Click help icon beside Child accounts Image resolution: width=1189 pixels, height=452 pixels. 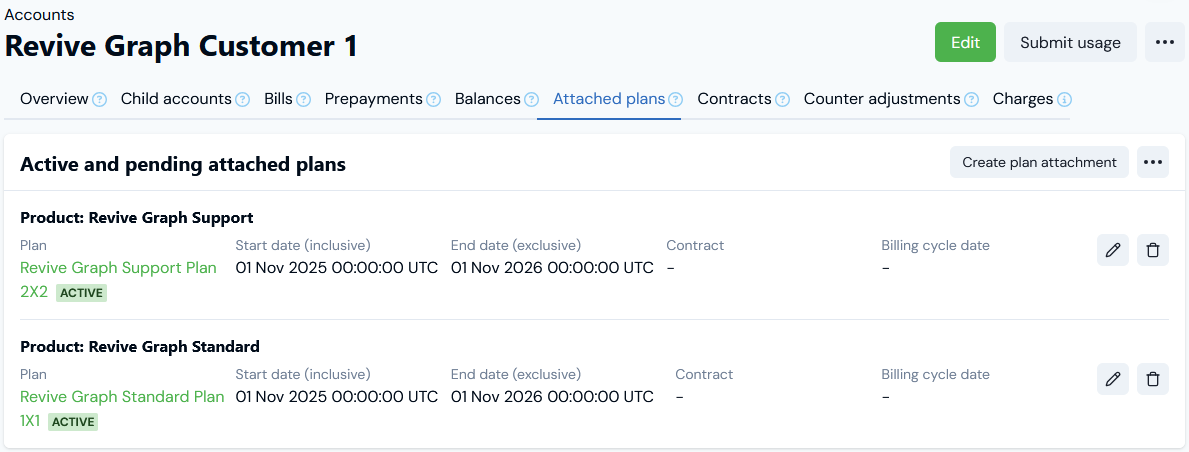point(243,100)
